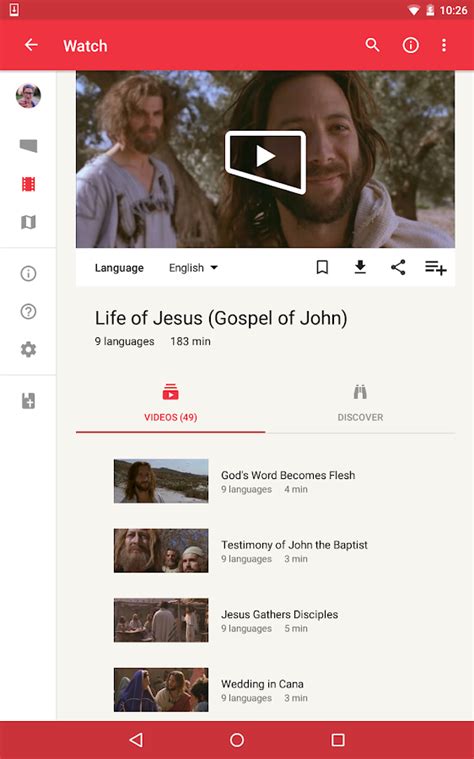This screenshot has height=759, width=474.
Task: Tap the "Life of Jesus (Gospel of John)" title
Action: (x=221, y=319)
